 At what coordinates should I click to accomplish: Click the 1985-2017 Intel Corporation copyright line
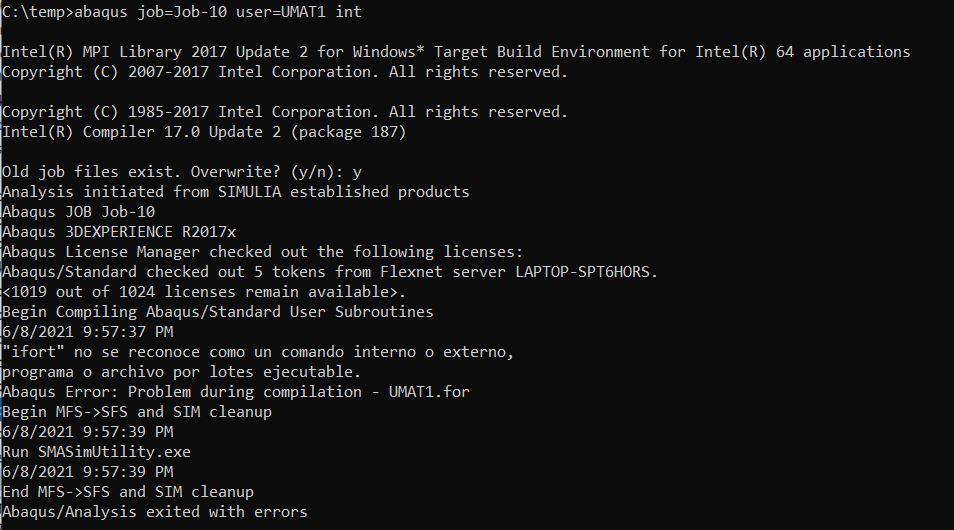click(x=285, y=112)
